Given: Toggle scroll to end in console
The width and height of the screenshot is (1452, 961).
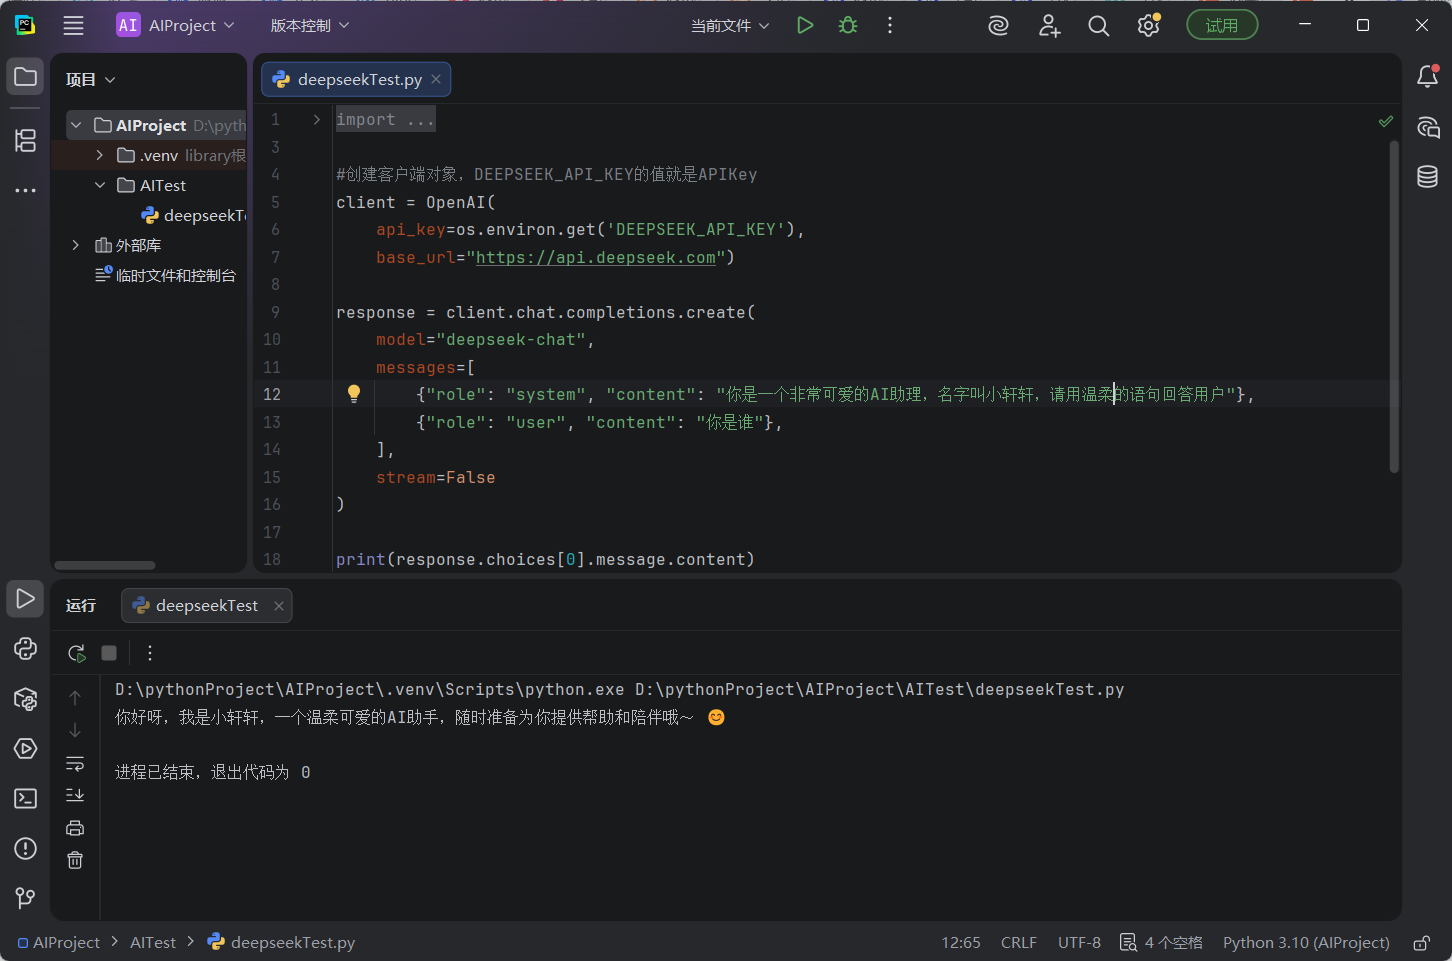Looking at the screenshot, I should coord(75,796).
